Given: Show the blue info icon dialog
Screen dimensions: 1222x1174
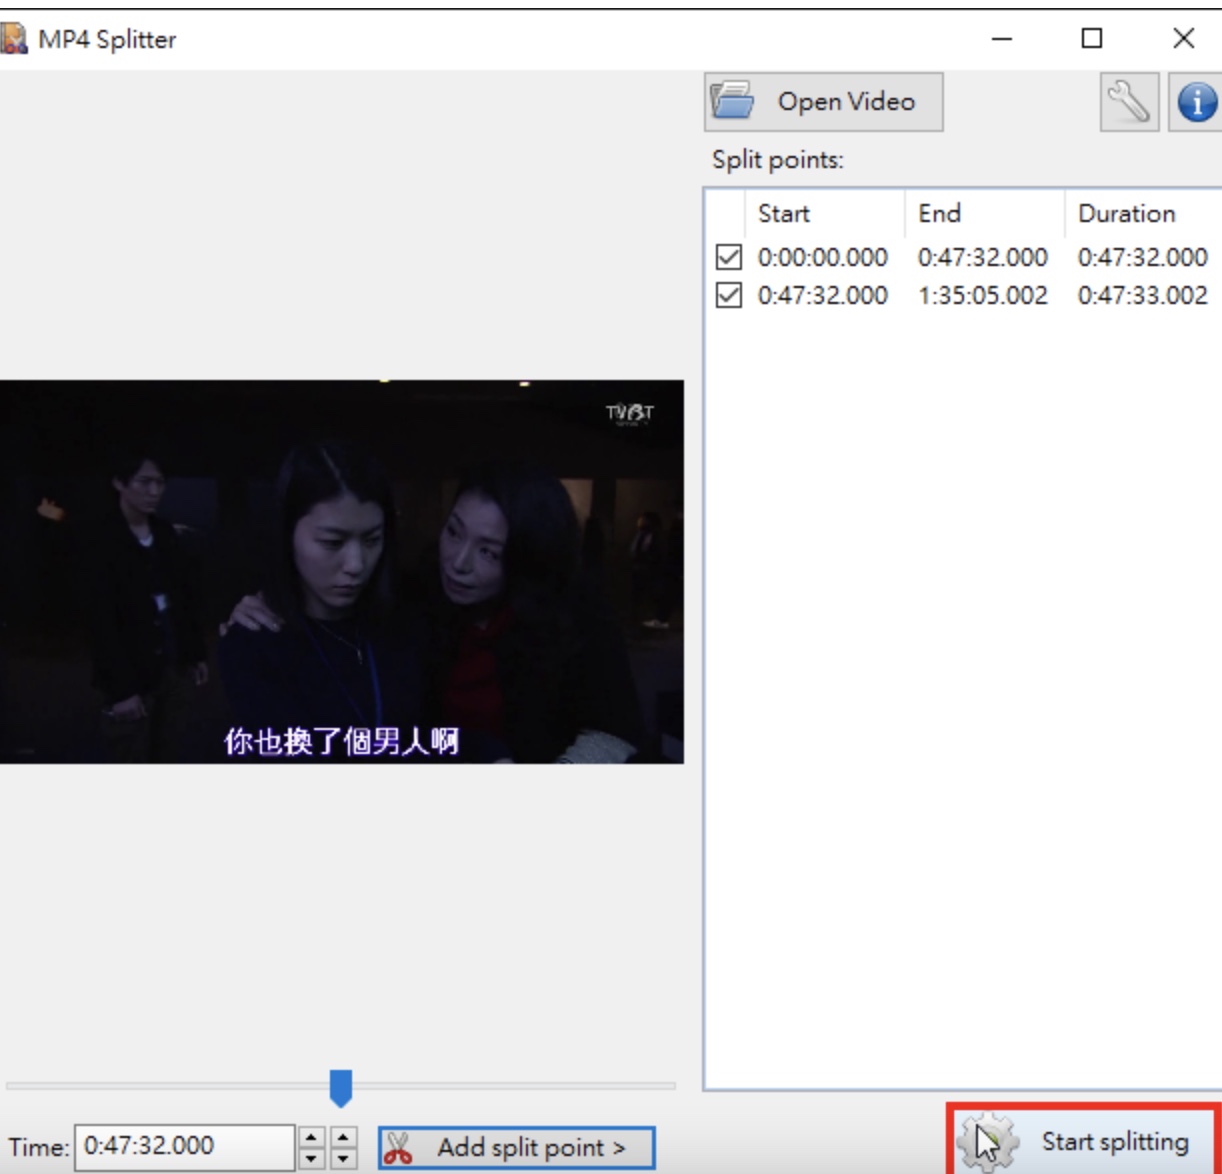Looking at the screenshot, I should click(1196, 102).
